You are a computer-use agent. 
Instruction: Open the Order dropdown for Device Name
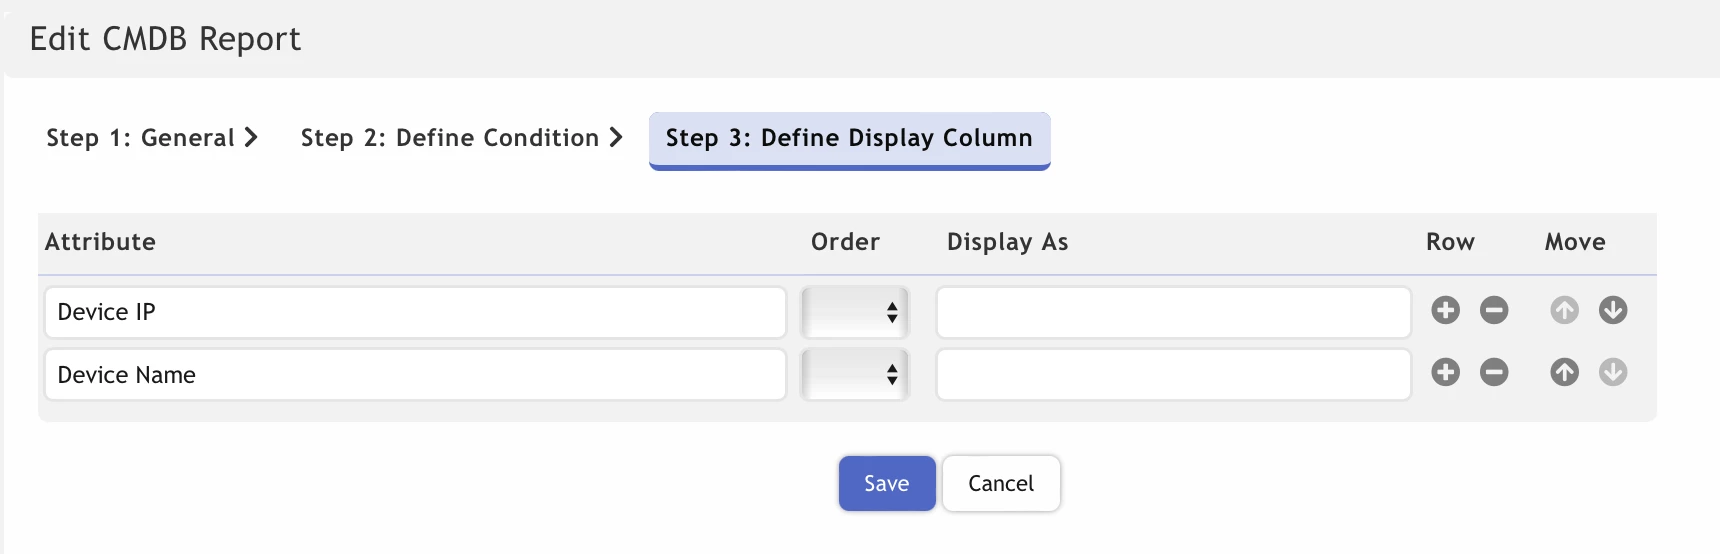pyautogui.click(x=855, y=374)
